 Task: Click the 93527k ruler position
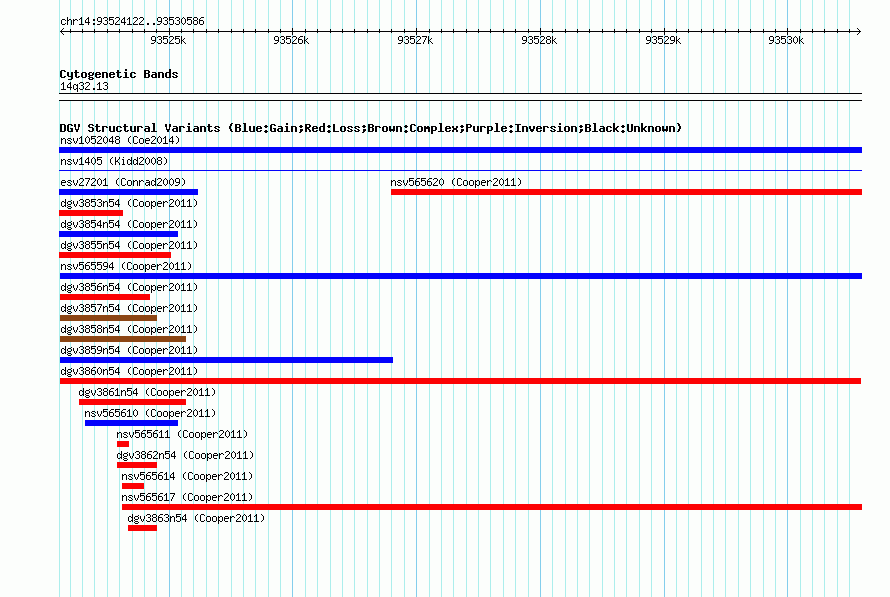point(415,40)
